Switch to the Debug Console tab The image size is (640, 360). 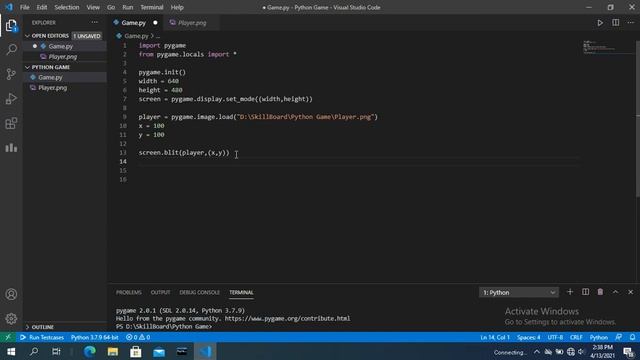[200, 292]
